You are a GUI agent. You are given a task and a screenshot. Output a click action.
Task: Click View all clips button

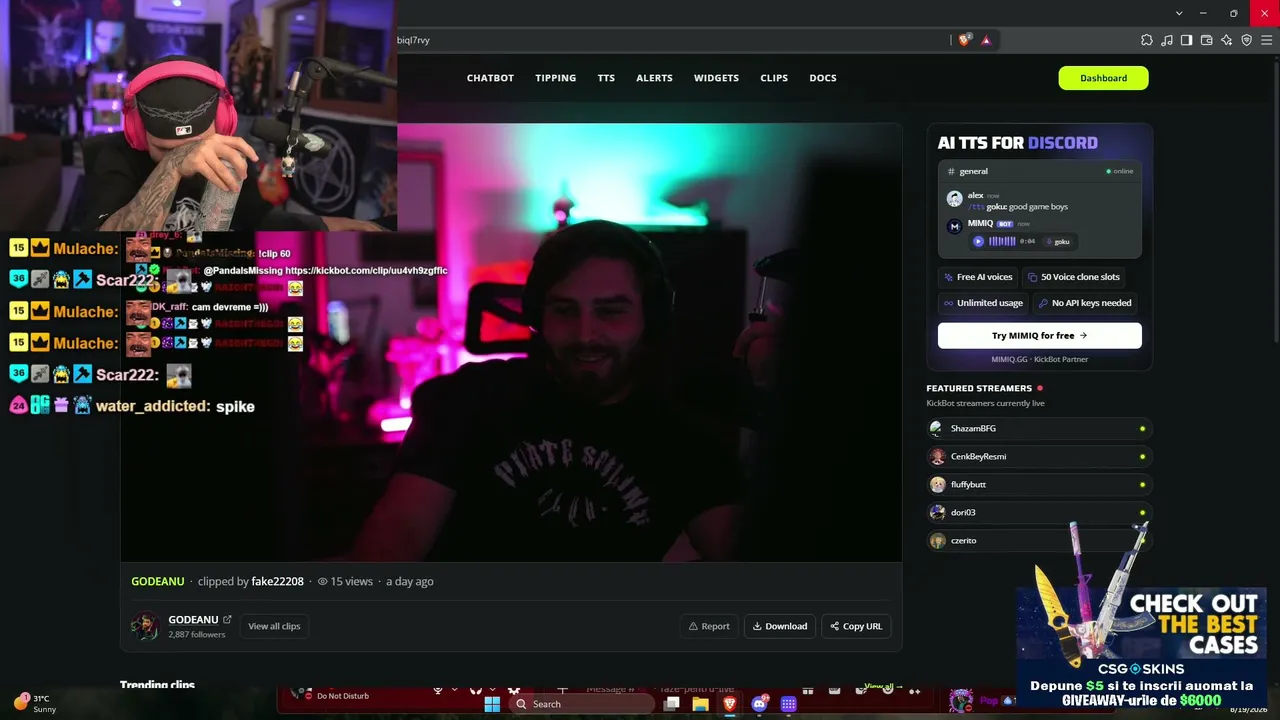(274, 626)
